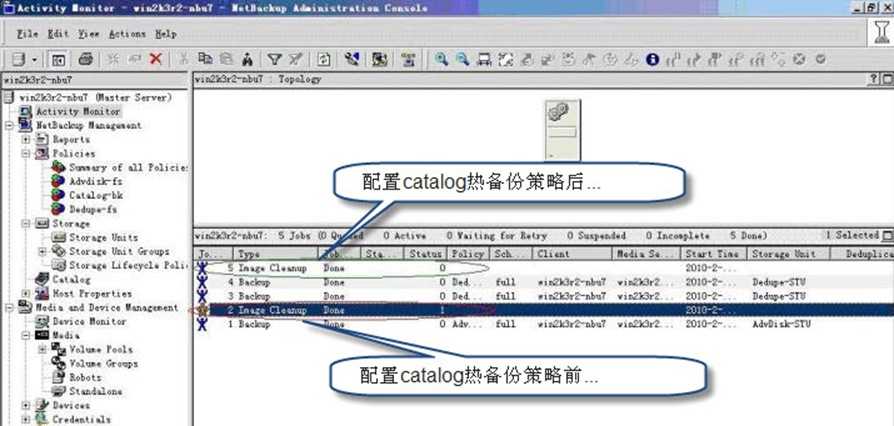Open the Help menu
This screenshot has height=426, width=894.
coord(166,34)
